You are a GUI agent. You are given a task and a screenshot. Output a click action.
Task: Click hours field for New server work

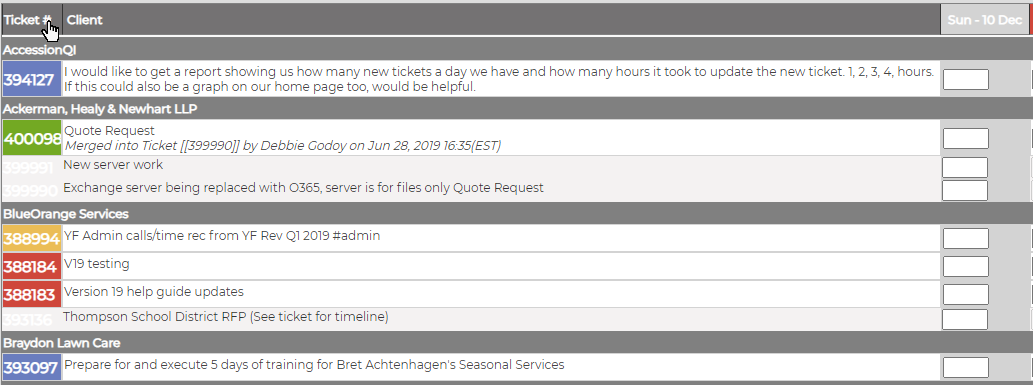(x=964, y=167)
